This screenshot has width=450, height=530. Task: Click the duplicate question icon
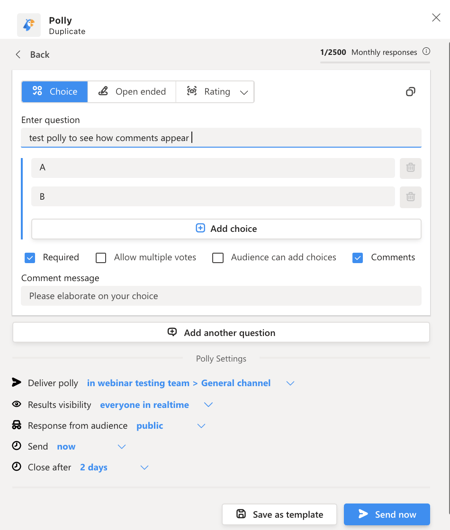(410, 92)
